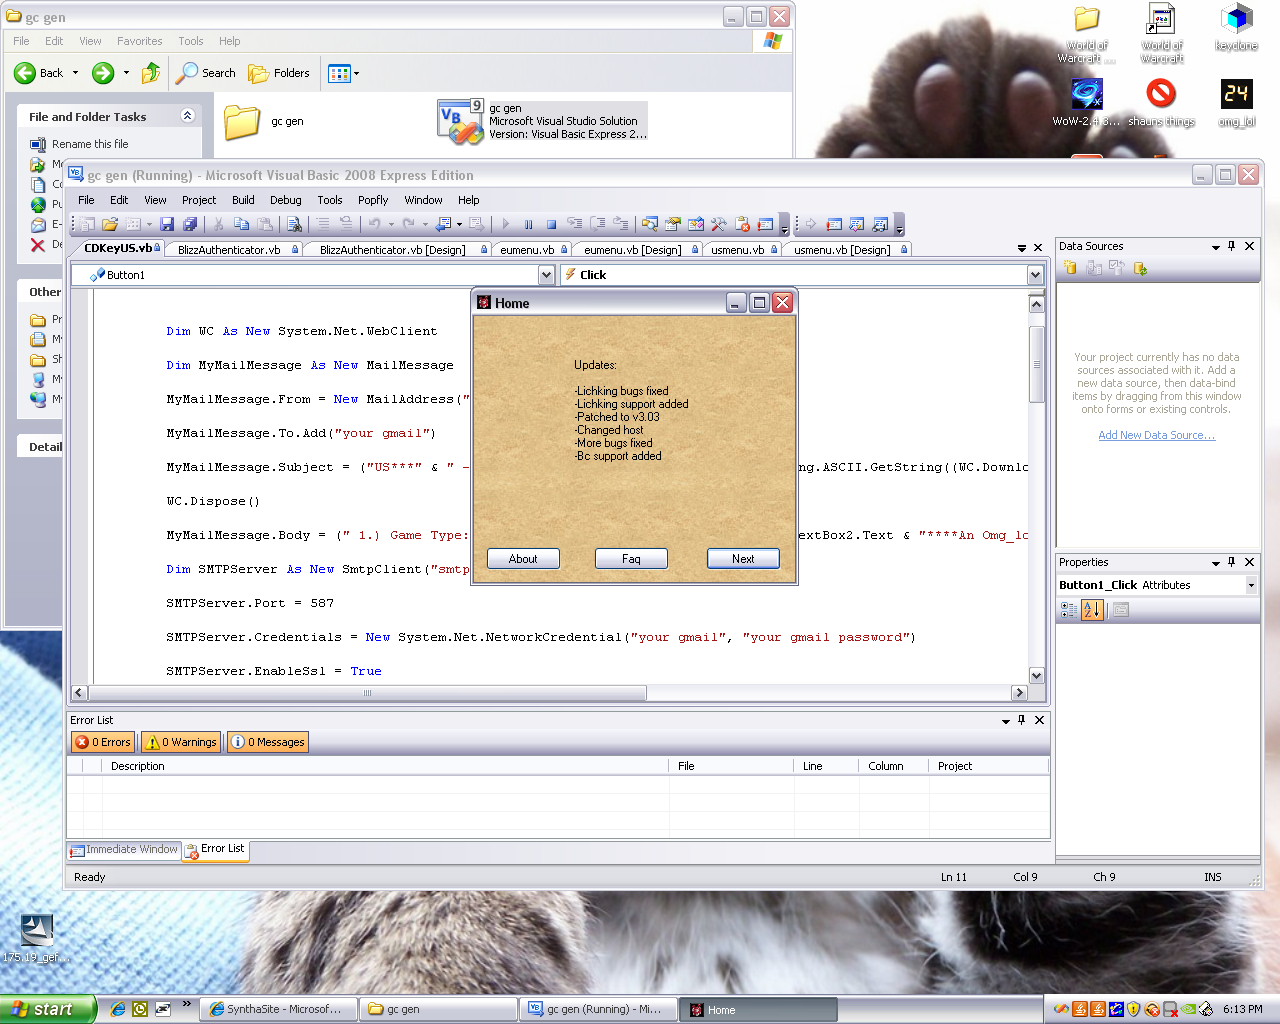Open the Build menu
The width and height of the screenshot is (1280, 1024).
click(243, 200)
